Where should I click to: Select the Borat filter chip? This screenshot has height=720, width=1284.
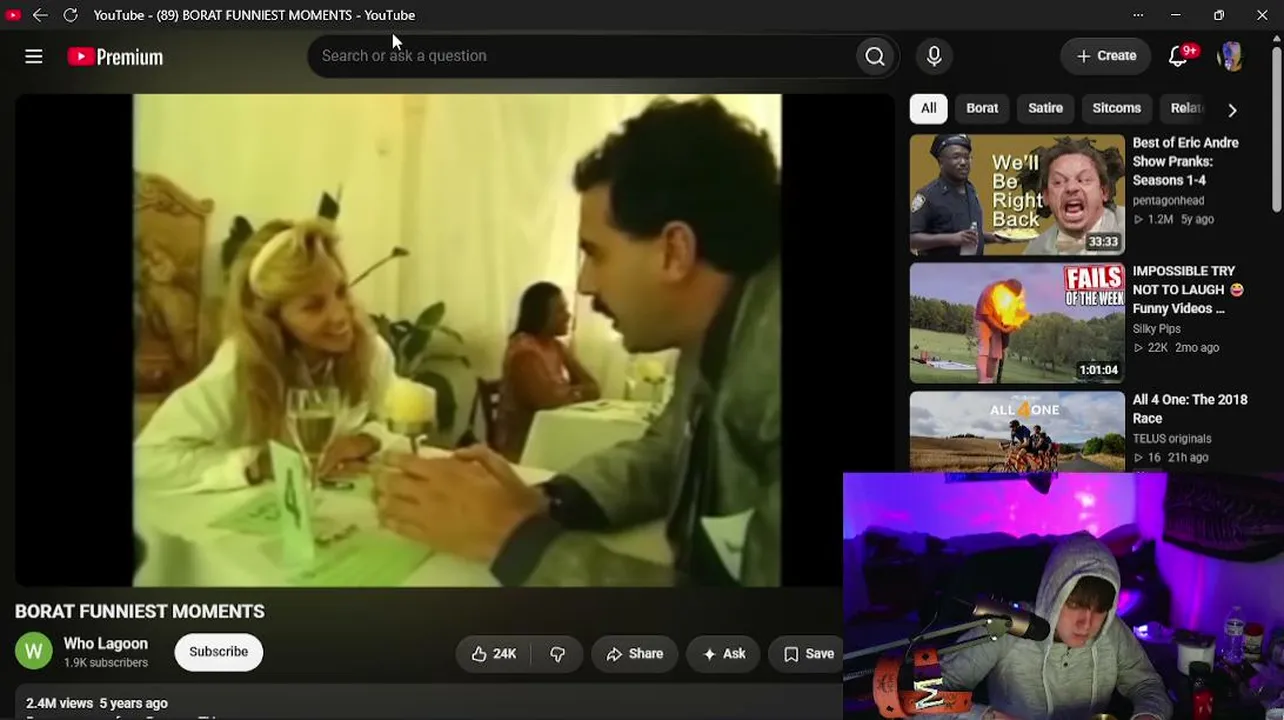(982, 108)
